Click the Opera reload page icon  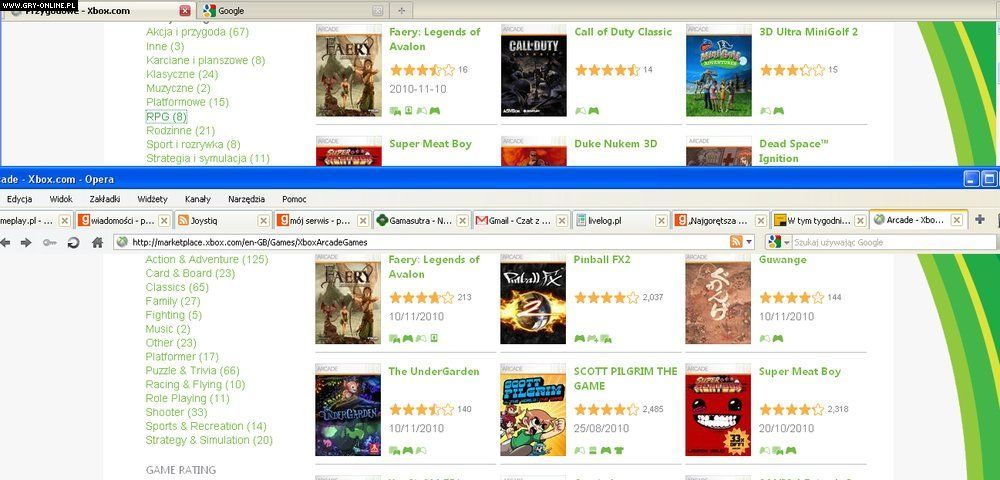point(73,242)
